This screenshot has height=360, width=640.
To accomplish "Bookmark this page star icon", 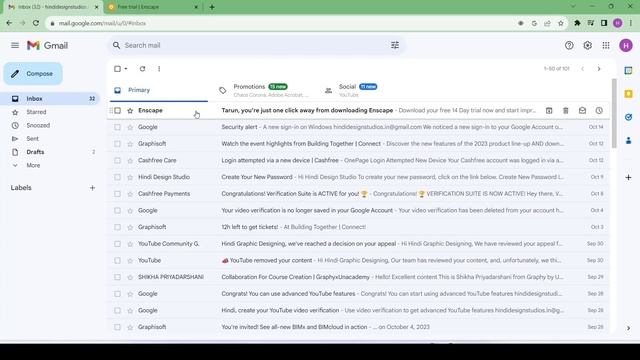I will tap(561, 23).
